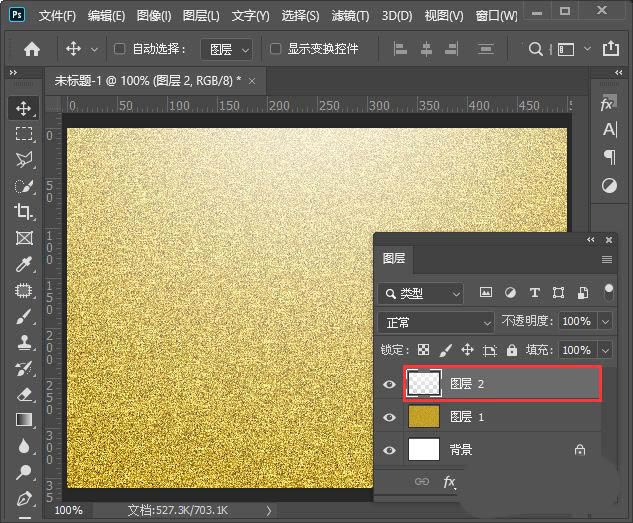
Task: Select the History Brush tool
Action: click(x=24, y=368)
